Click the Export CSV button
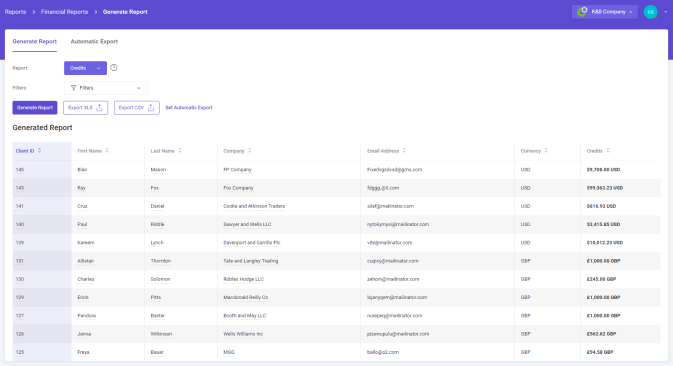673x366 pixels. [136, 108]
